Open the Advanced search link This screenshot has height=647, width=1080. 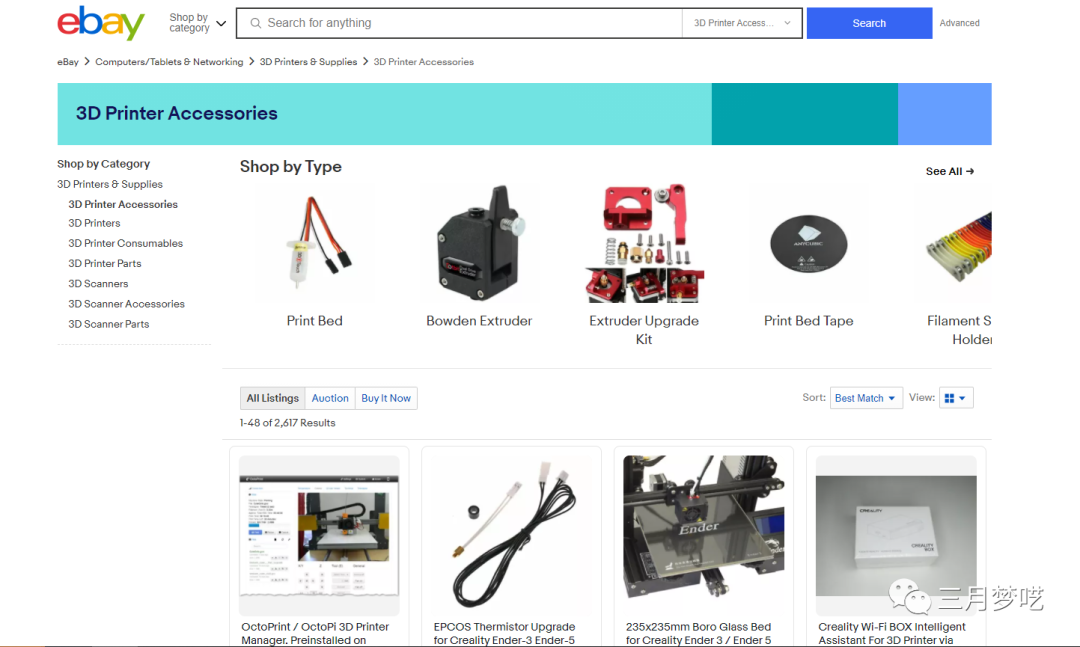coord(959,23)
